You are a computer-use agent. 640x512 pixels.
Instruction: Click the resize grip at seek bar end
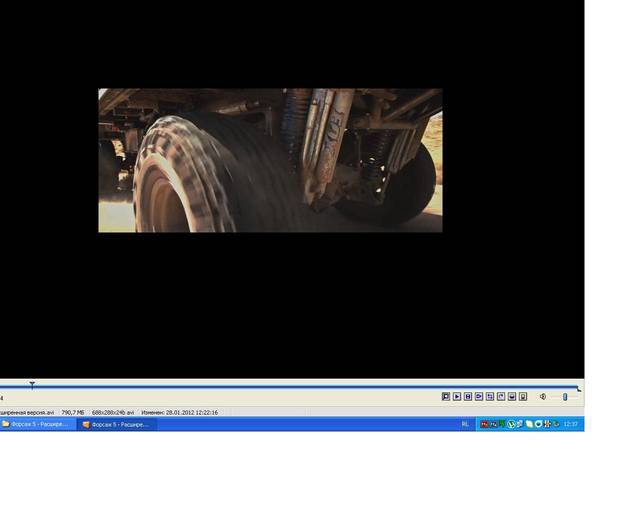(579, 389)
